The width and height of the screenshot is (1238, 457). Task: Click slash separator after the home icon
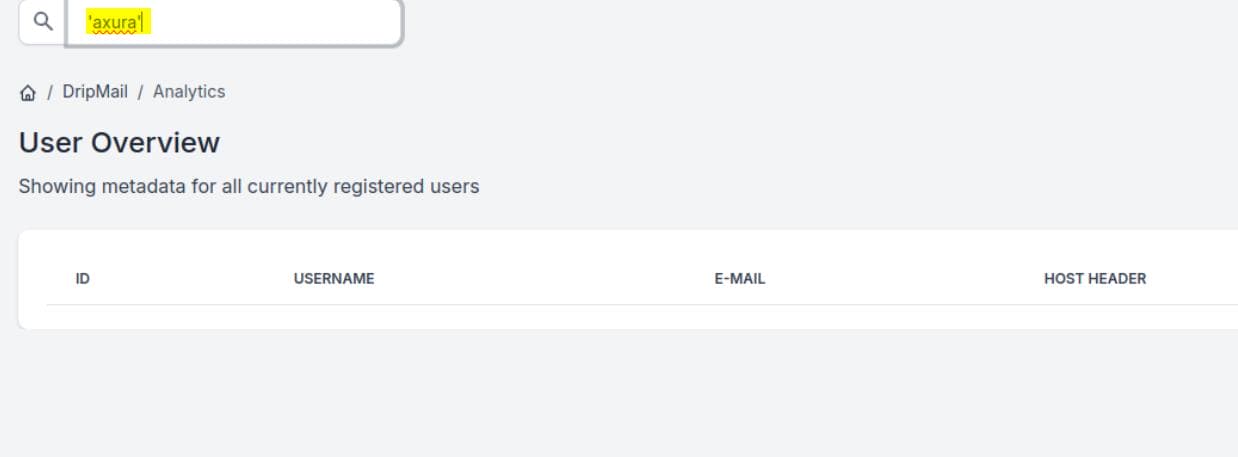pos(50,92)
